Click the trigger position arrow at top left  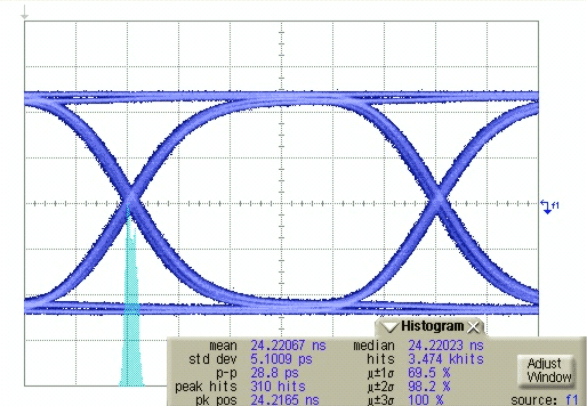tap(25, 12)
